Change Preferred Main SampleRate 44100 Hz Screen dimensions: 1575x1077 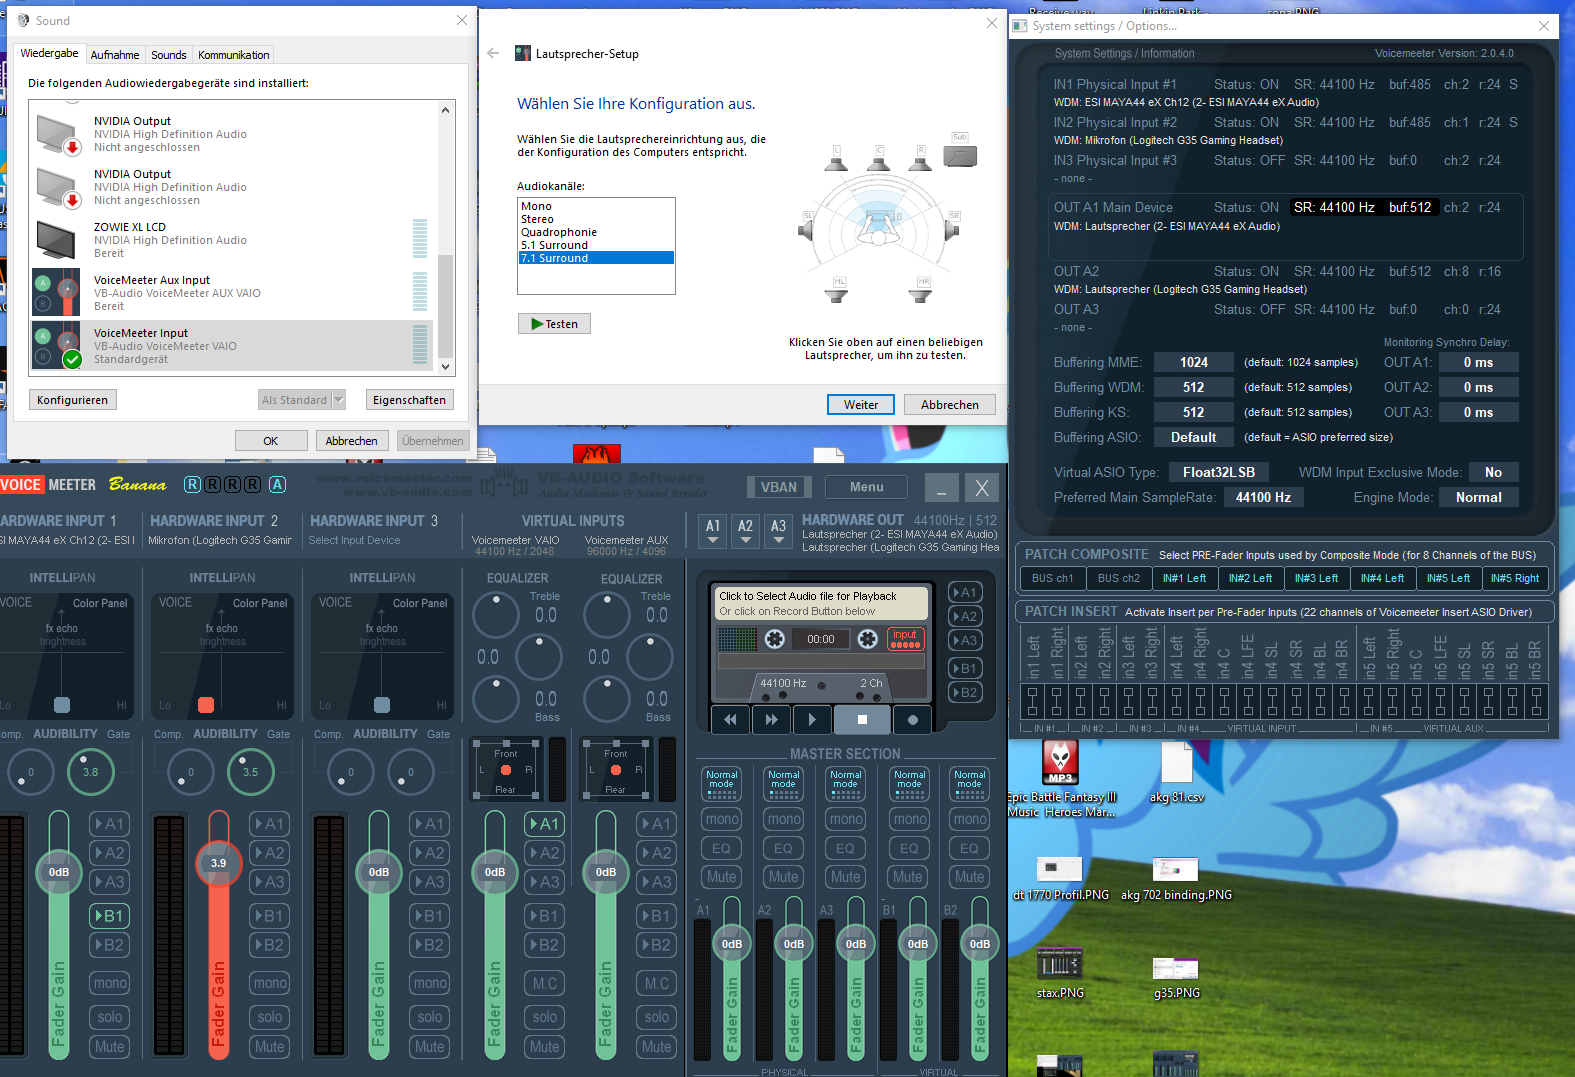tap(1263, 497)
